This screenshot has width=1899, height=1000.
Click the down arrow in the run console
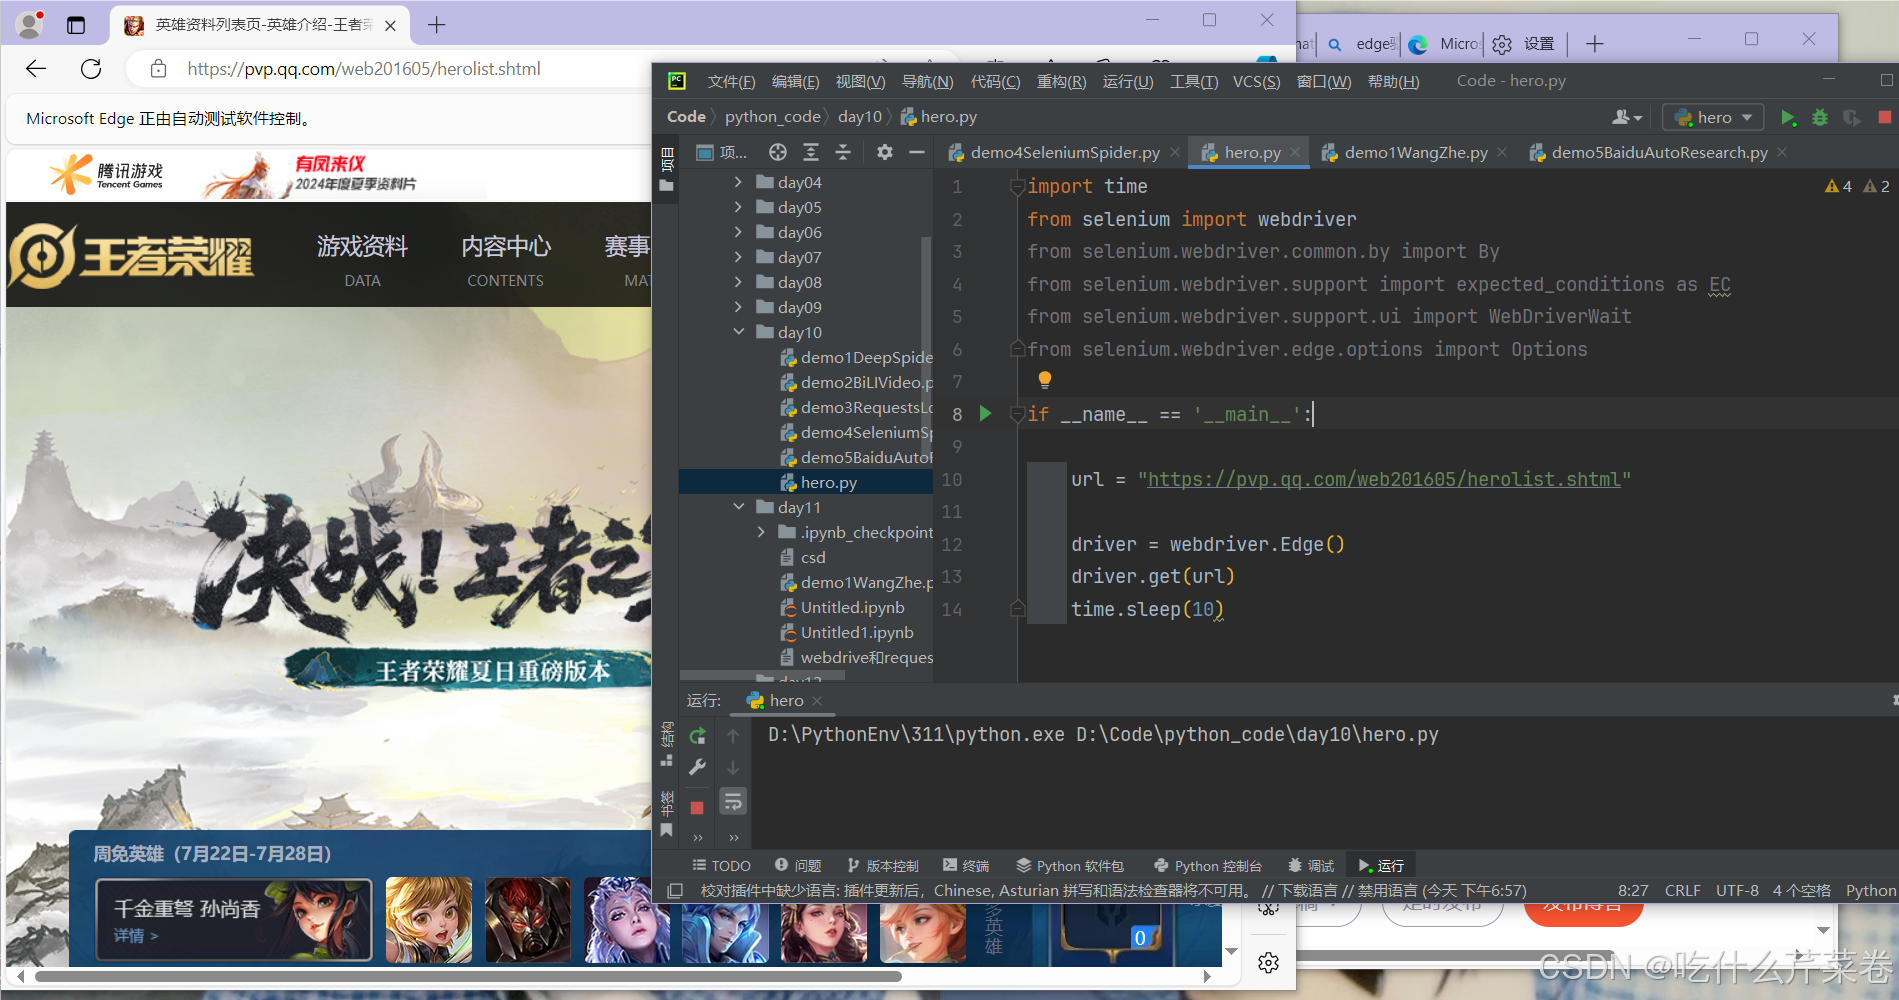(x=733, y=768)
